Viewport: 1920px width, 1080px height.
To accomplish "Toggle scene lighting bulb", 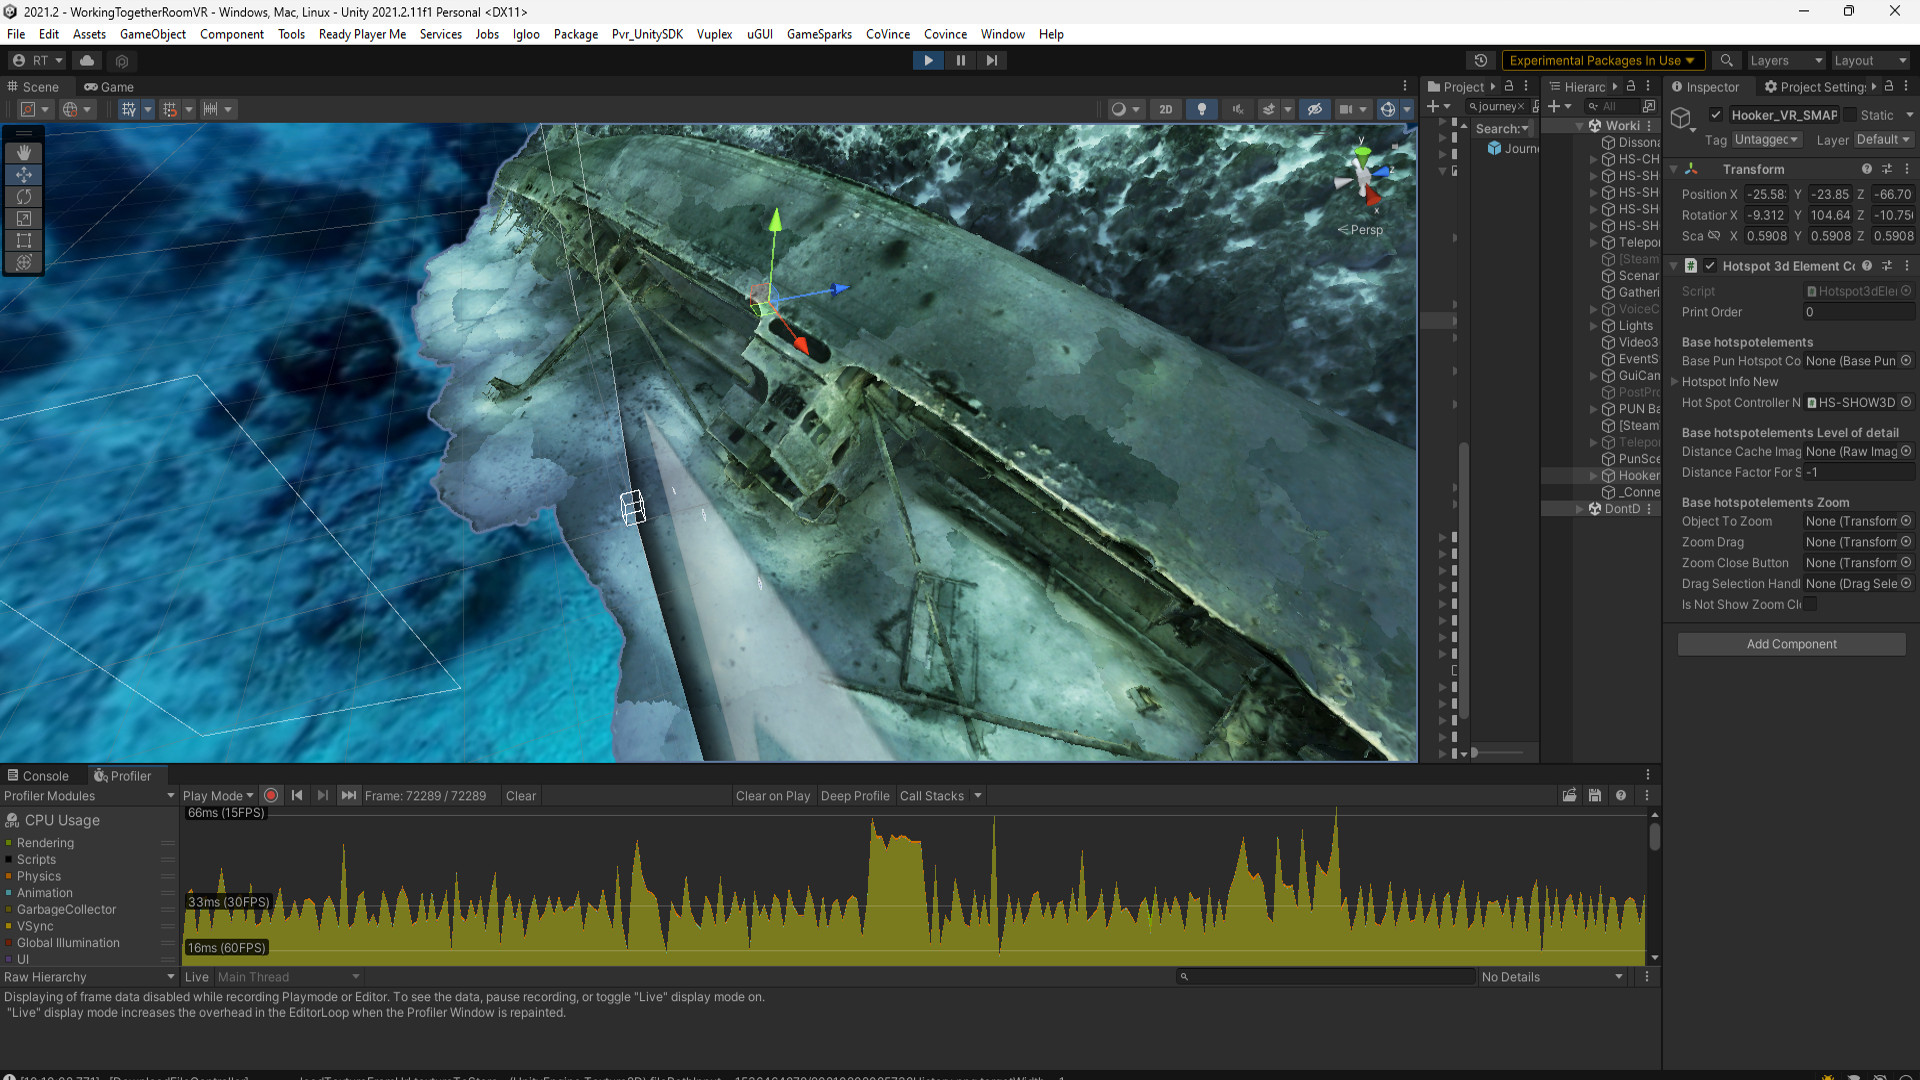I will (x=1202, y=109).
